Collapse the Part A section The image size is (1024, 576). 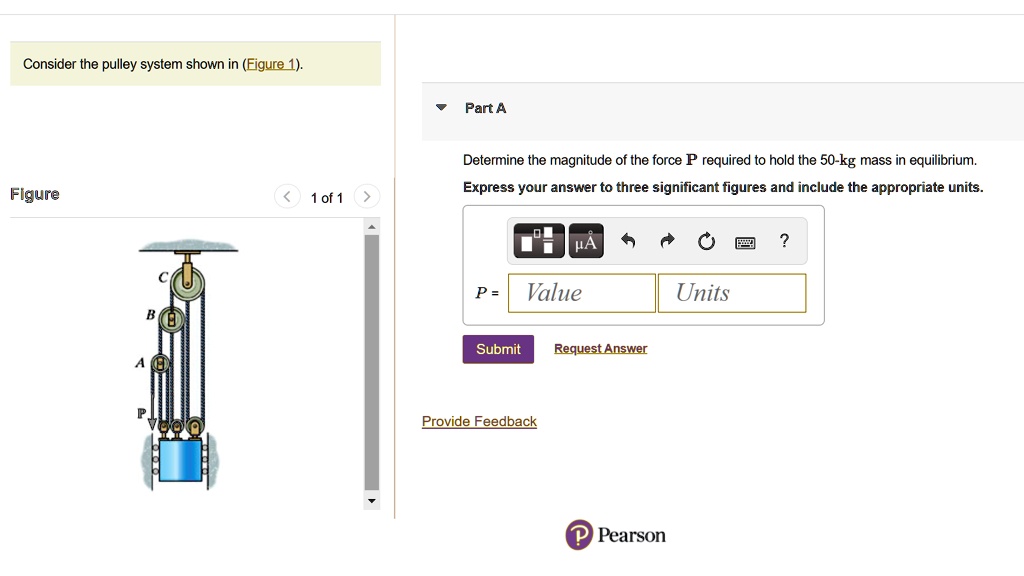tap(441, 108)
